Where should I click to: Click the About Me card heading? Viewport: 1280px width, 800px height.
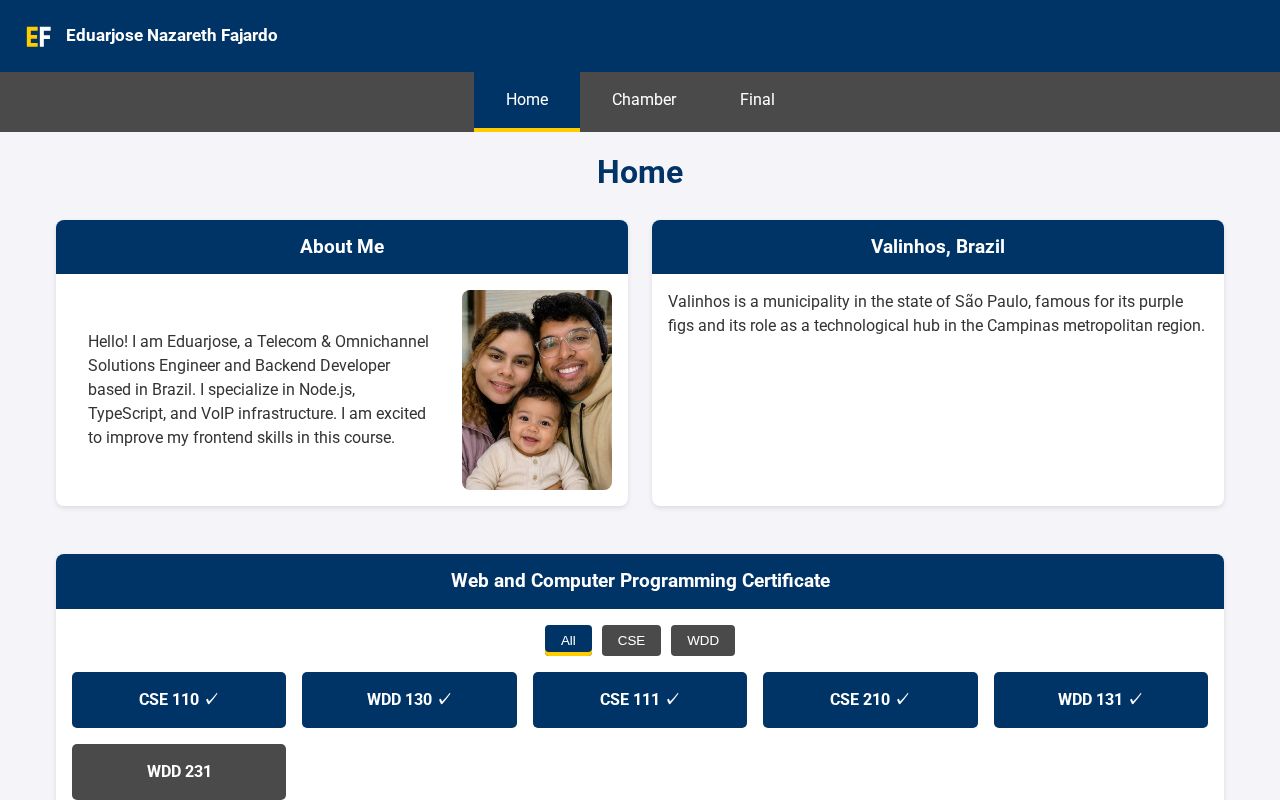click(x=342, y=247)
